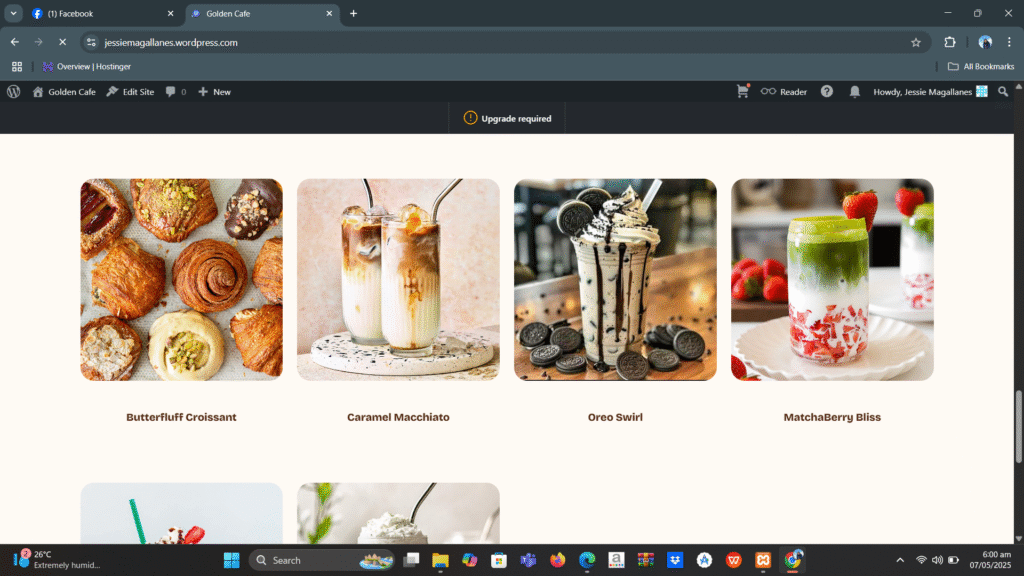The width and height of the screenshot is (1024, 576).
Task: Click the Oreo Swirl product image
Action: [615, 279]
